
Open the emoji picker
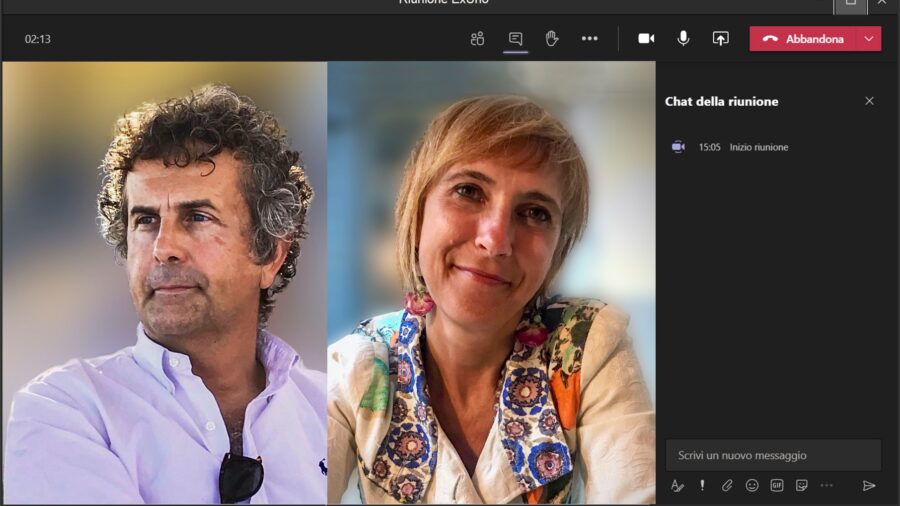tap(752, 485)
